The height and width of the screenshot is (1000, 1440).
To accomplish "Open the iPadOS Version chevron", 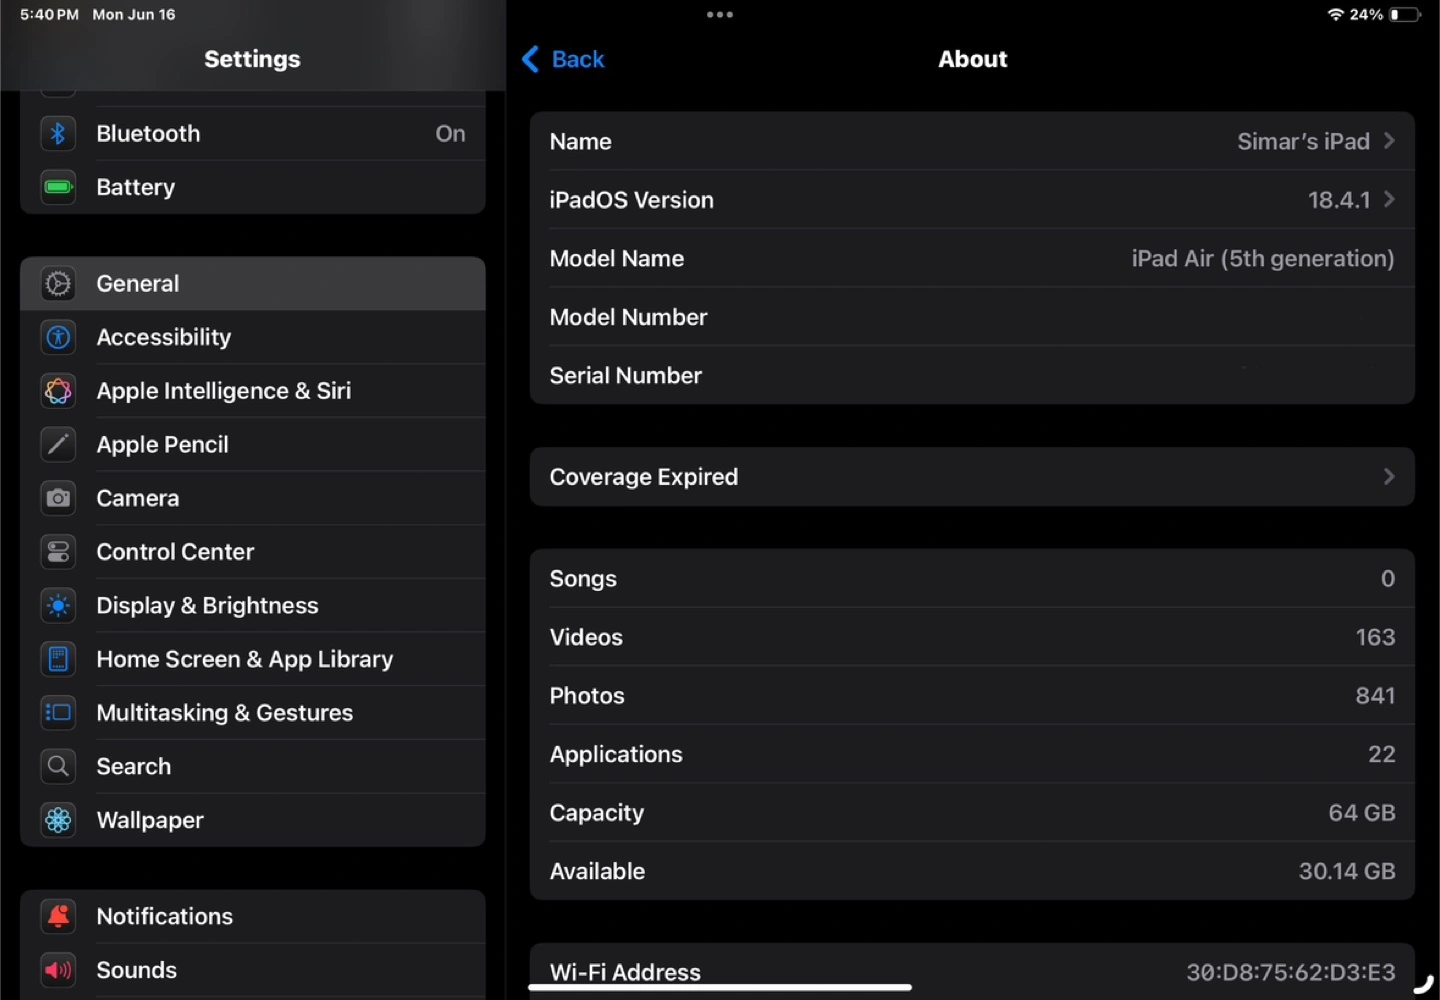I will pos(1389,199).
